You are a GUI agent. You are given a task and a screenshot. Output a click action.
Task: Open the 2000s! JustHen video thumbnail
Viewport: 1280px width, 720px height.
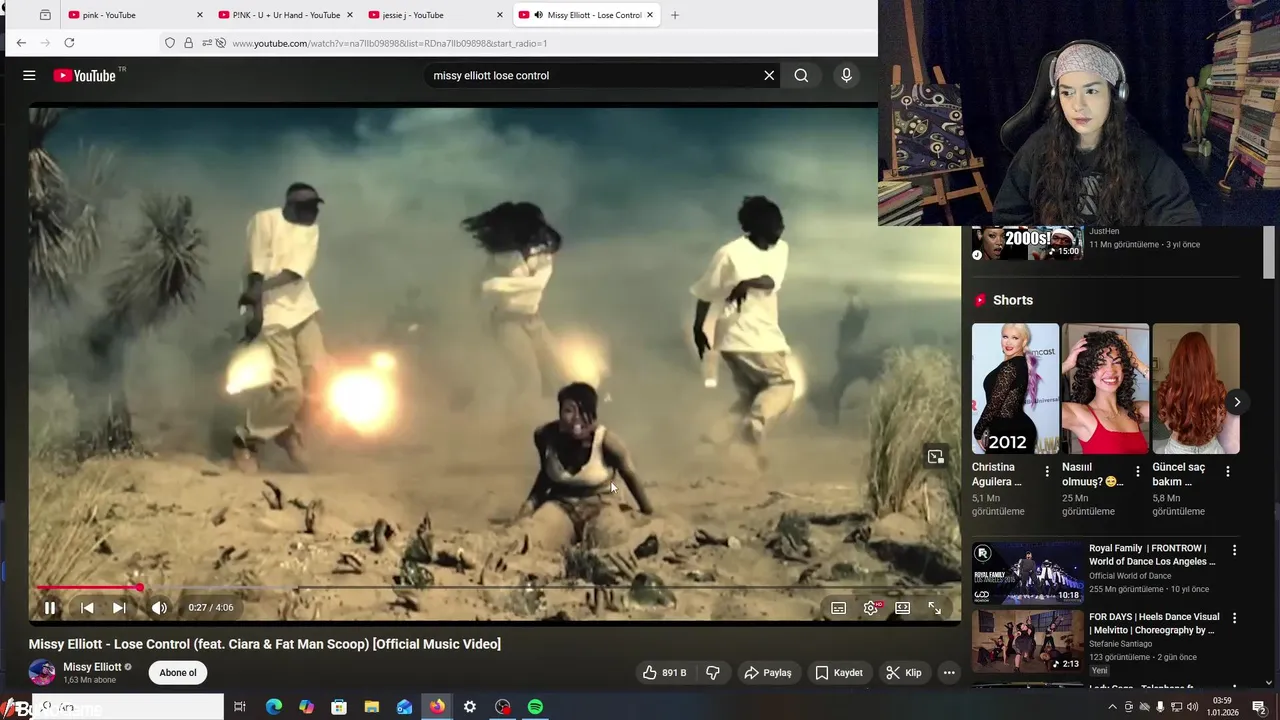pyautogui.click(x=1028, y=243)
